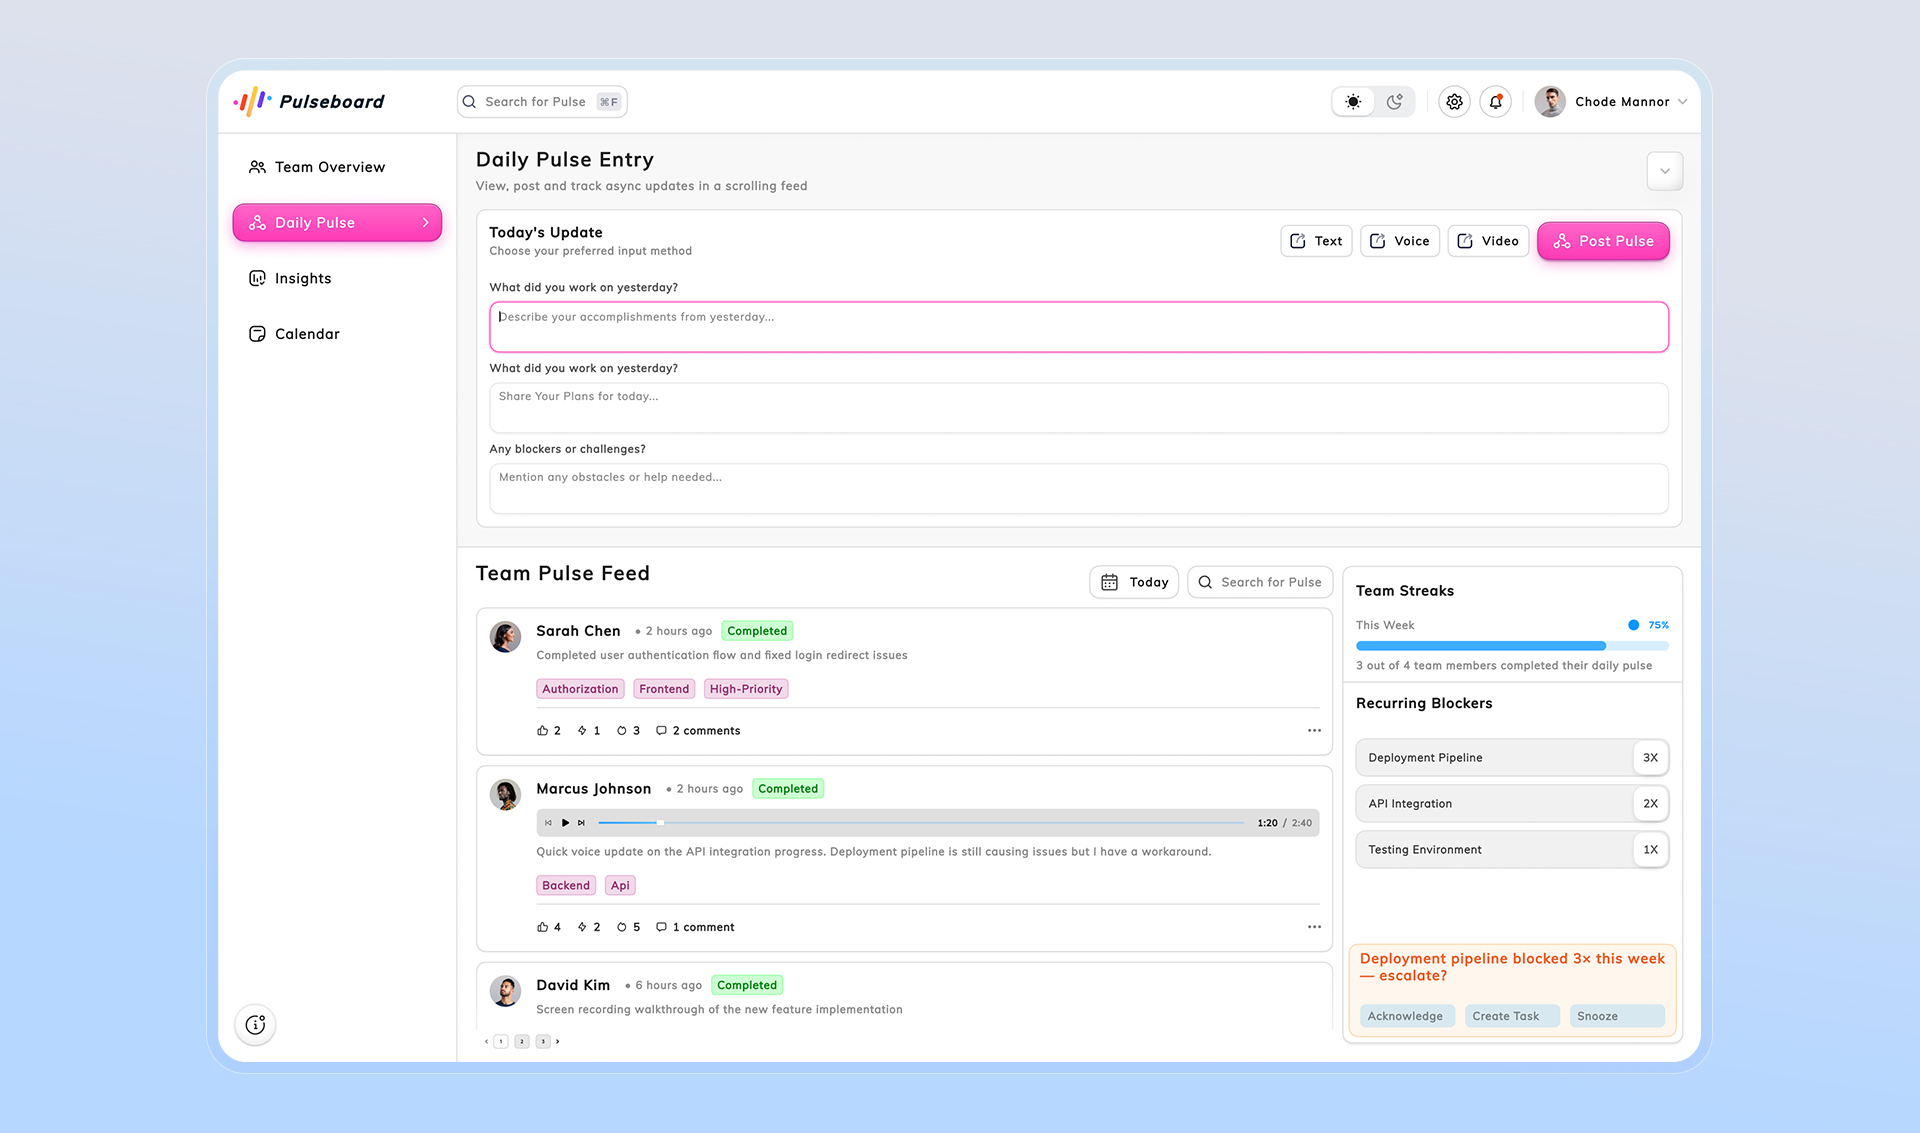Open the Insights panel from the sidebar

point(303,278)
